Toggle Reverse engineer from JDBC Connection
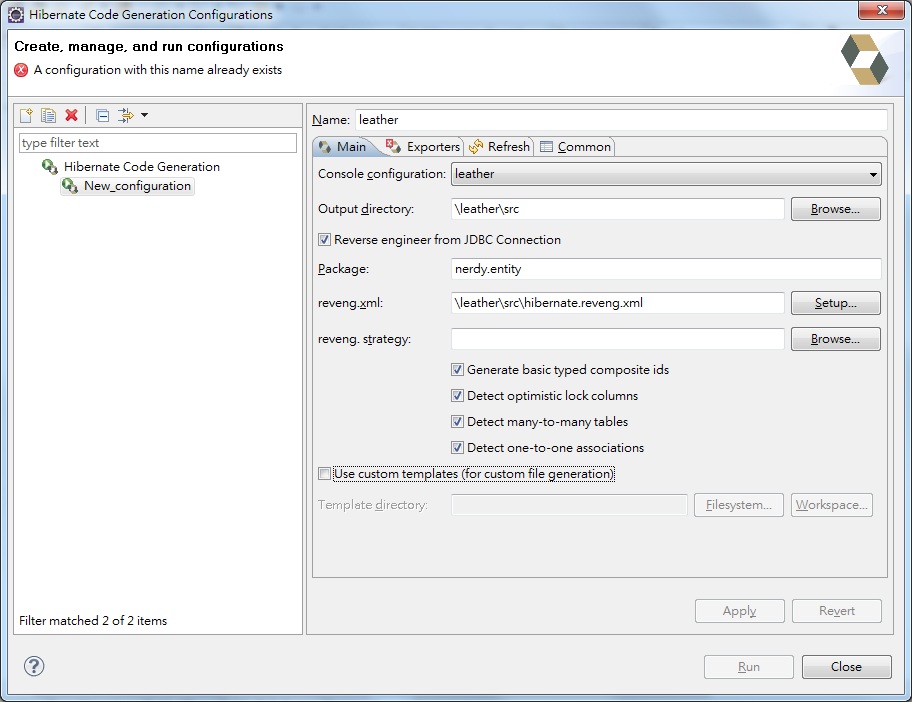Image resolution: width=912 pixels, height=702 pixels. coord(325,240)
